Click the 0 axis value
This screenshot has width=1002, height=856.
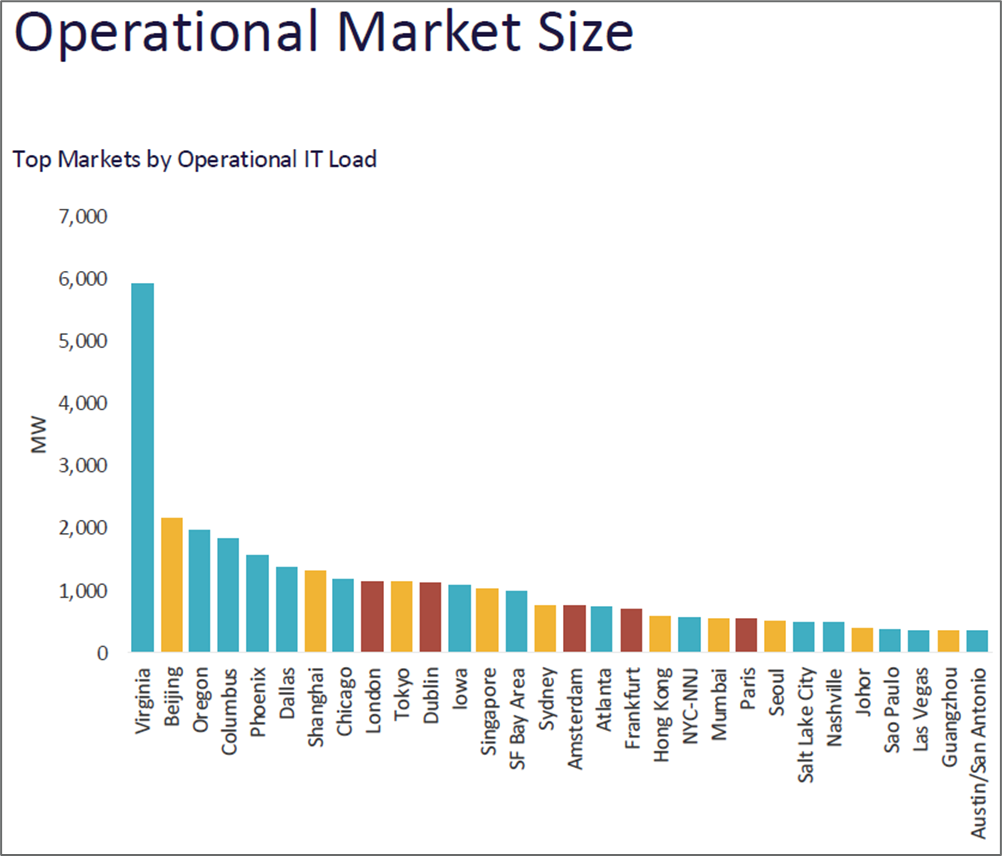[x=104, y=651]
